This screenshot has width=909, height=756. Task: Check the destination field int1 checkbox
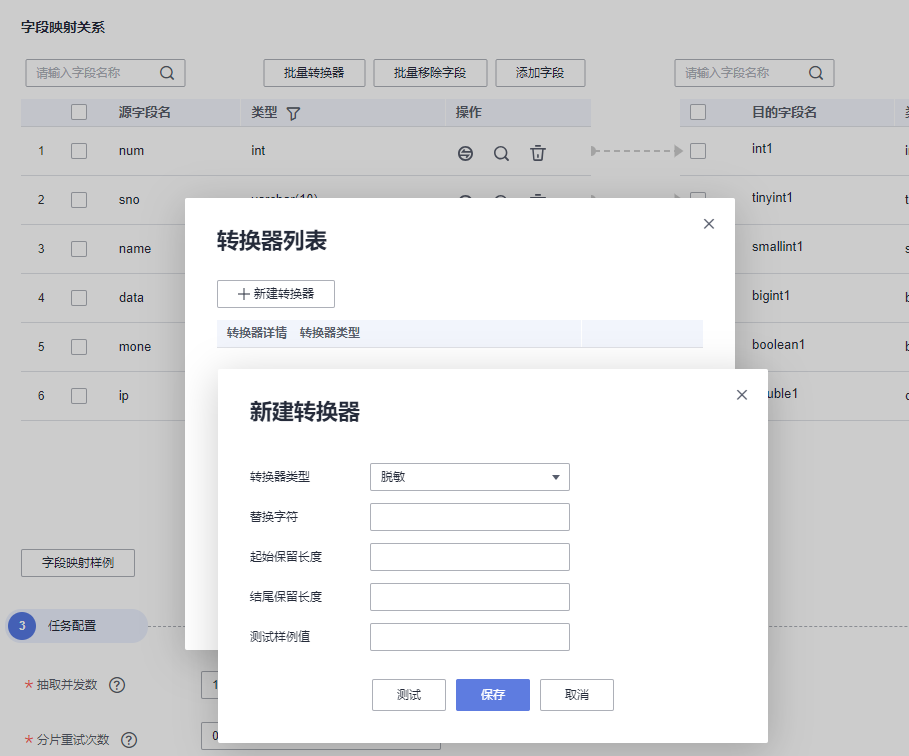[698, 151]
